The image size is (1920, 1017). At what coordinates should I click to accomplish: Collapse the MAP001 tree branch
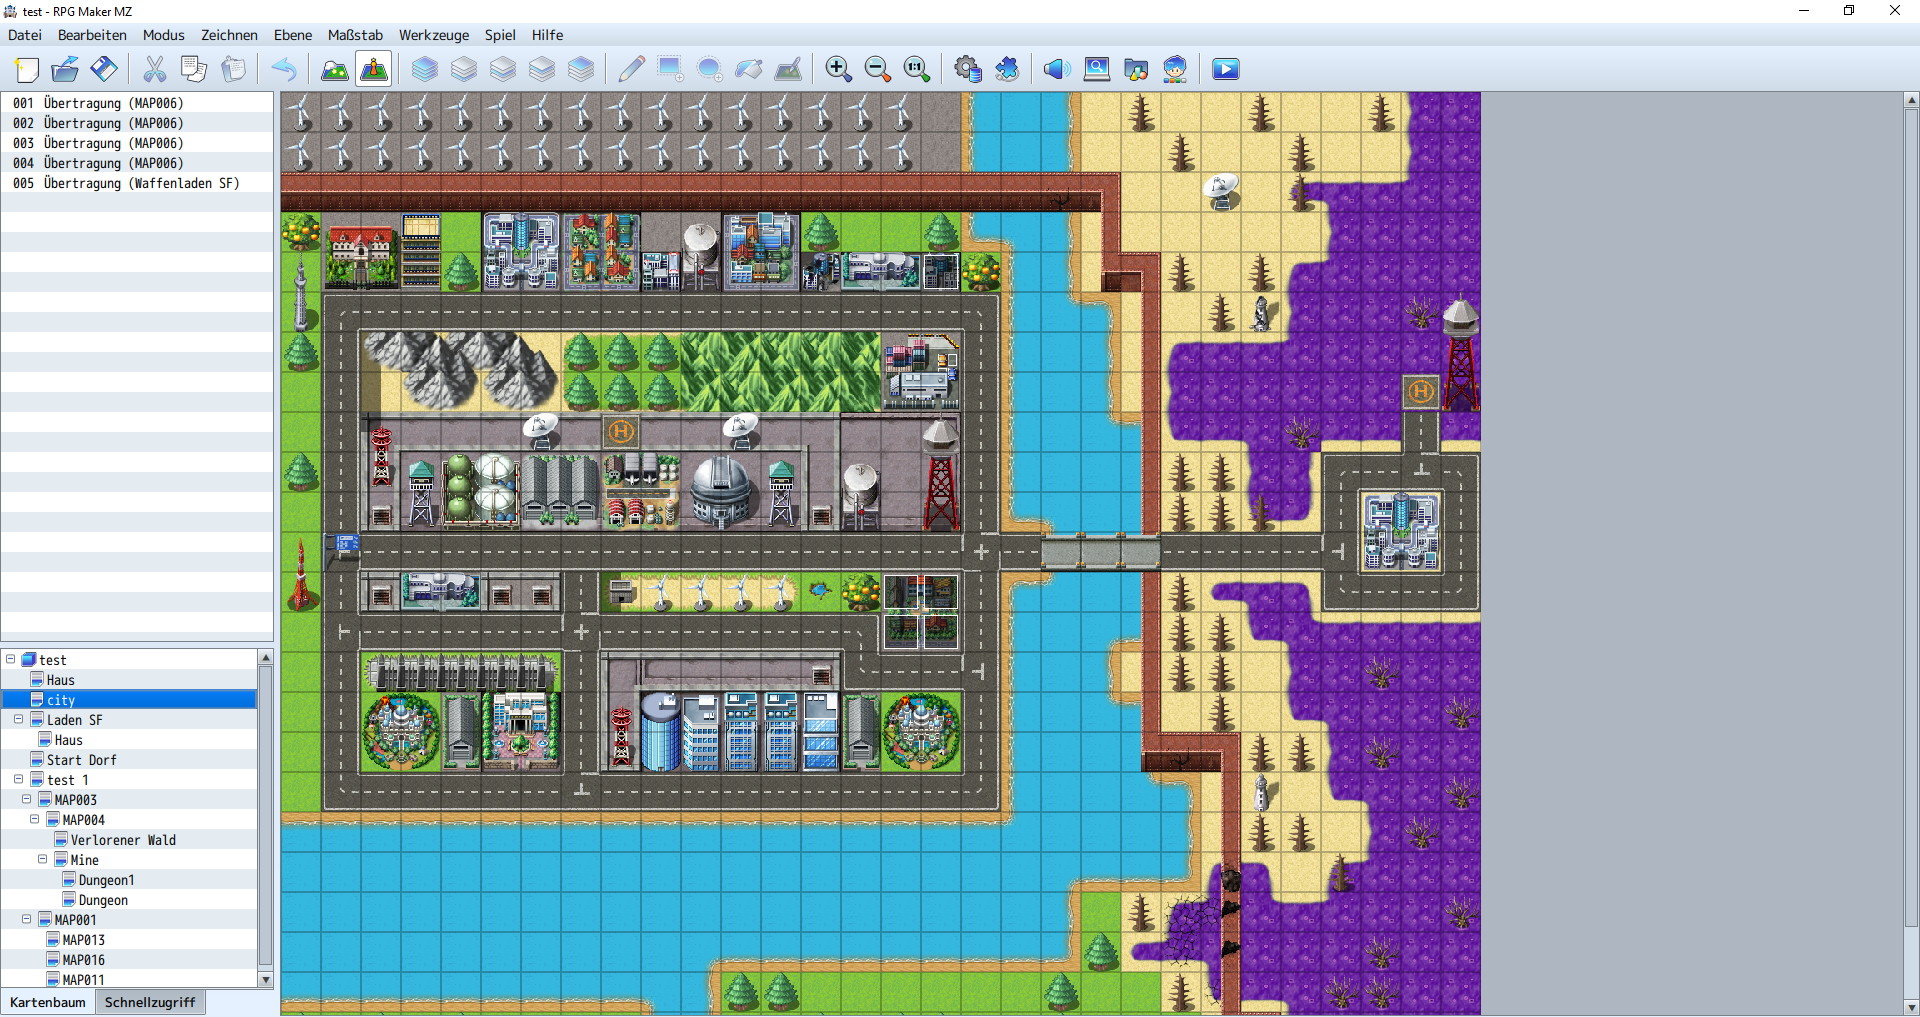[x=26, y=920]
